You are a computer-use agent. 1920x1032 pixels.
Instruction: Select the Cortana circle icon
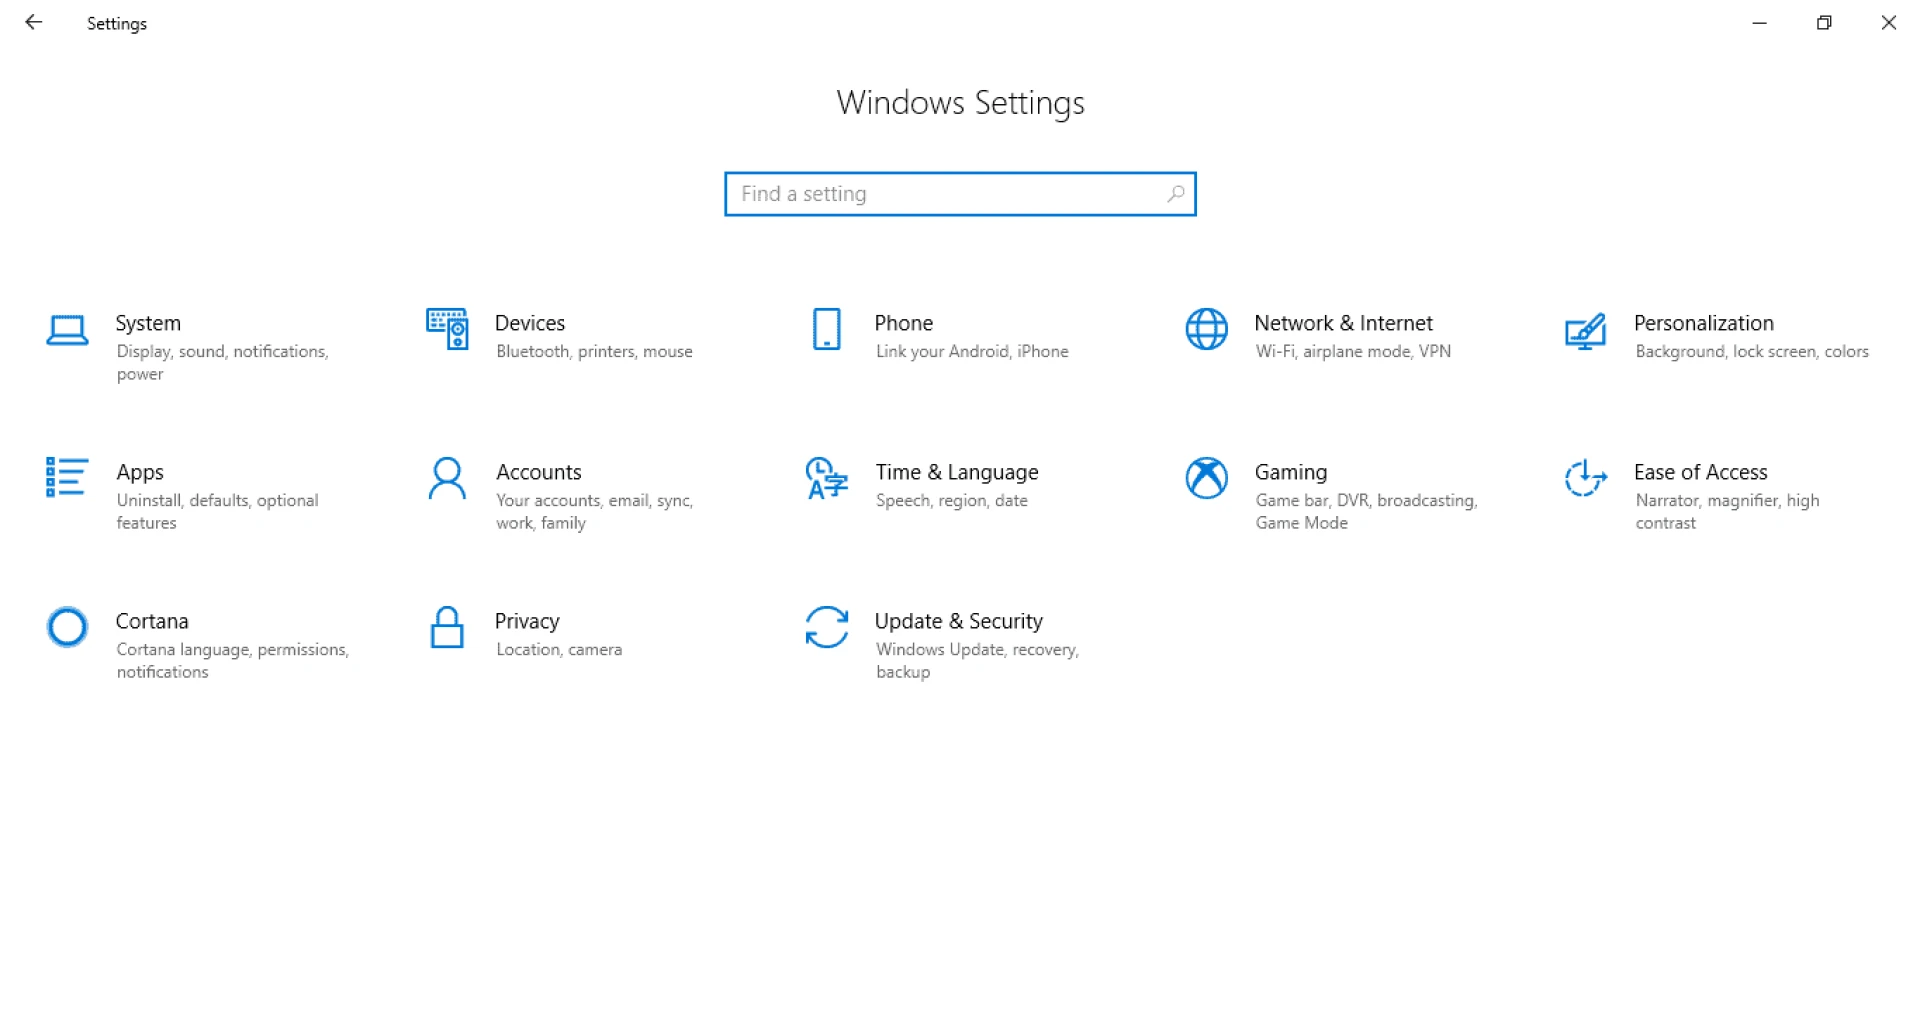pos(67,627)
